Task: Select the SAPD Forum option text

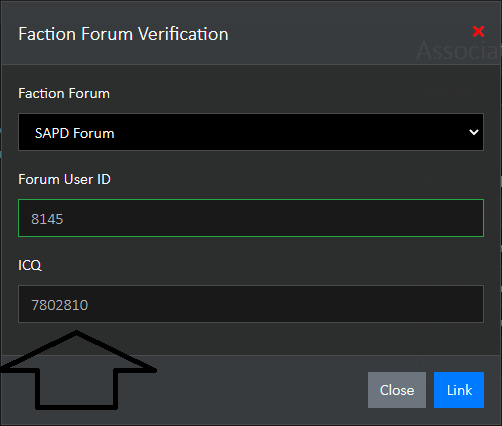Action: [x=75, y=133]
